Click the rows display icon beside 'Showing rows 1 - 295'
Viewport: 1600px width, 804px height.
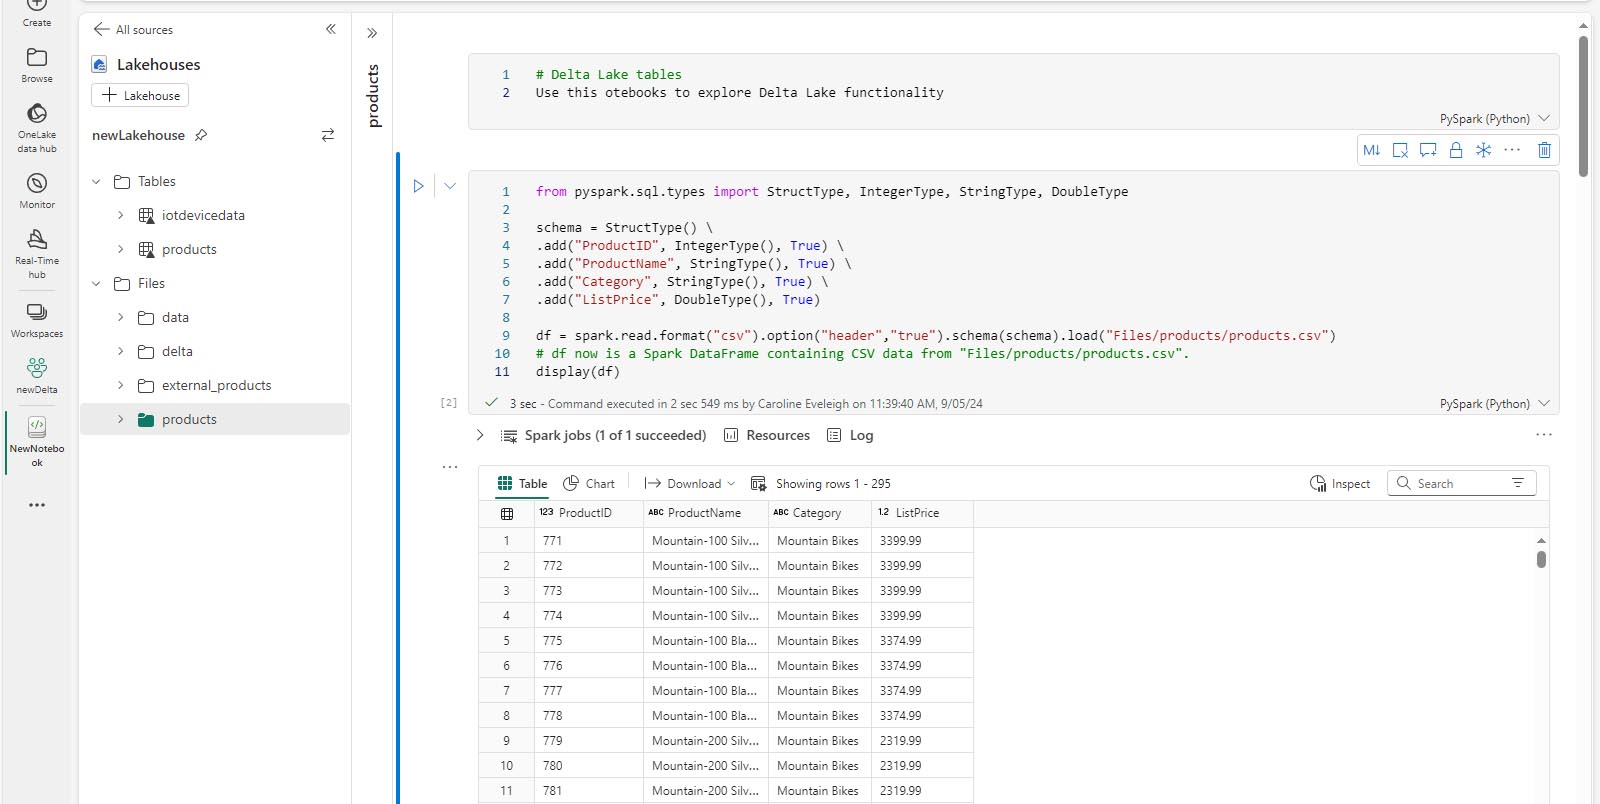758,483
